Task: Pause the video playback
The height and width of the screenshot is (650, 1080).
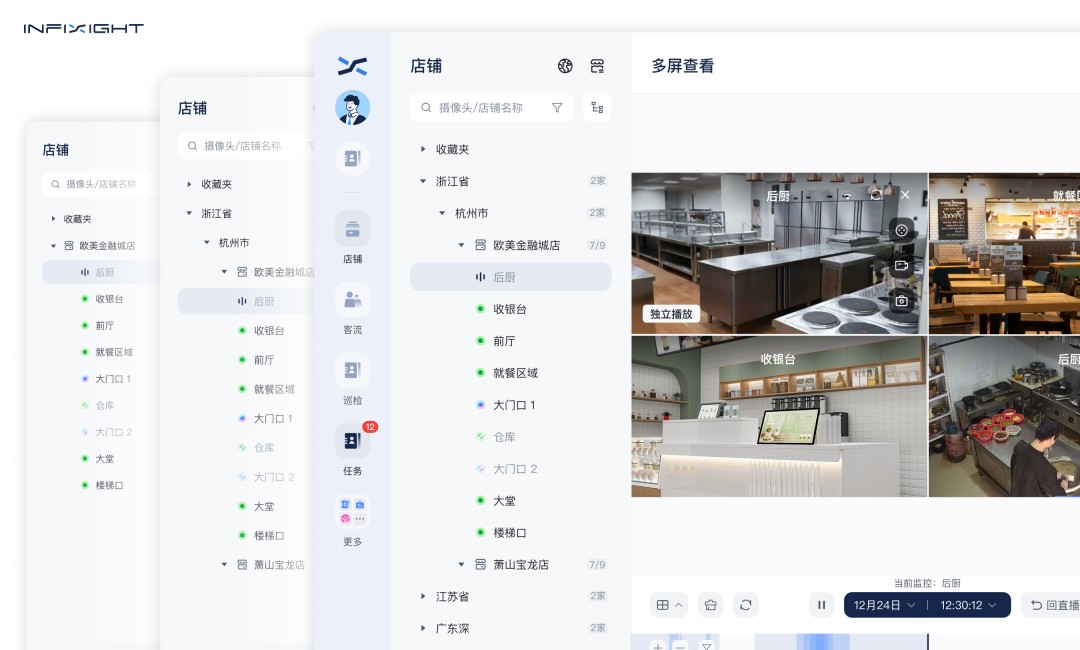Action: pos(821,605)
